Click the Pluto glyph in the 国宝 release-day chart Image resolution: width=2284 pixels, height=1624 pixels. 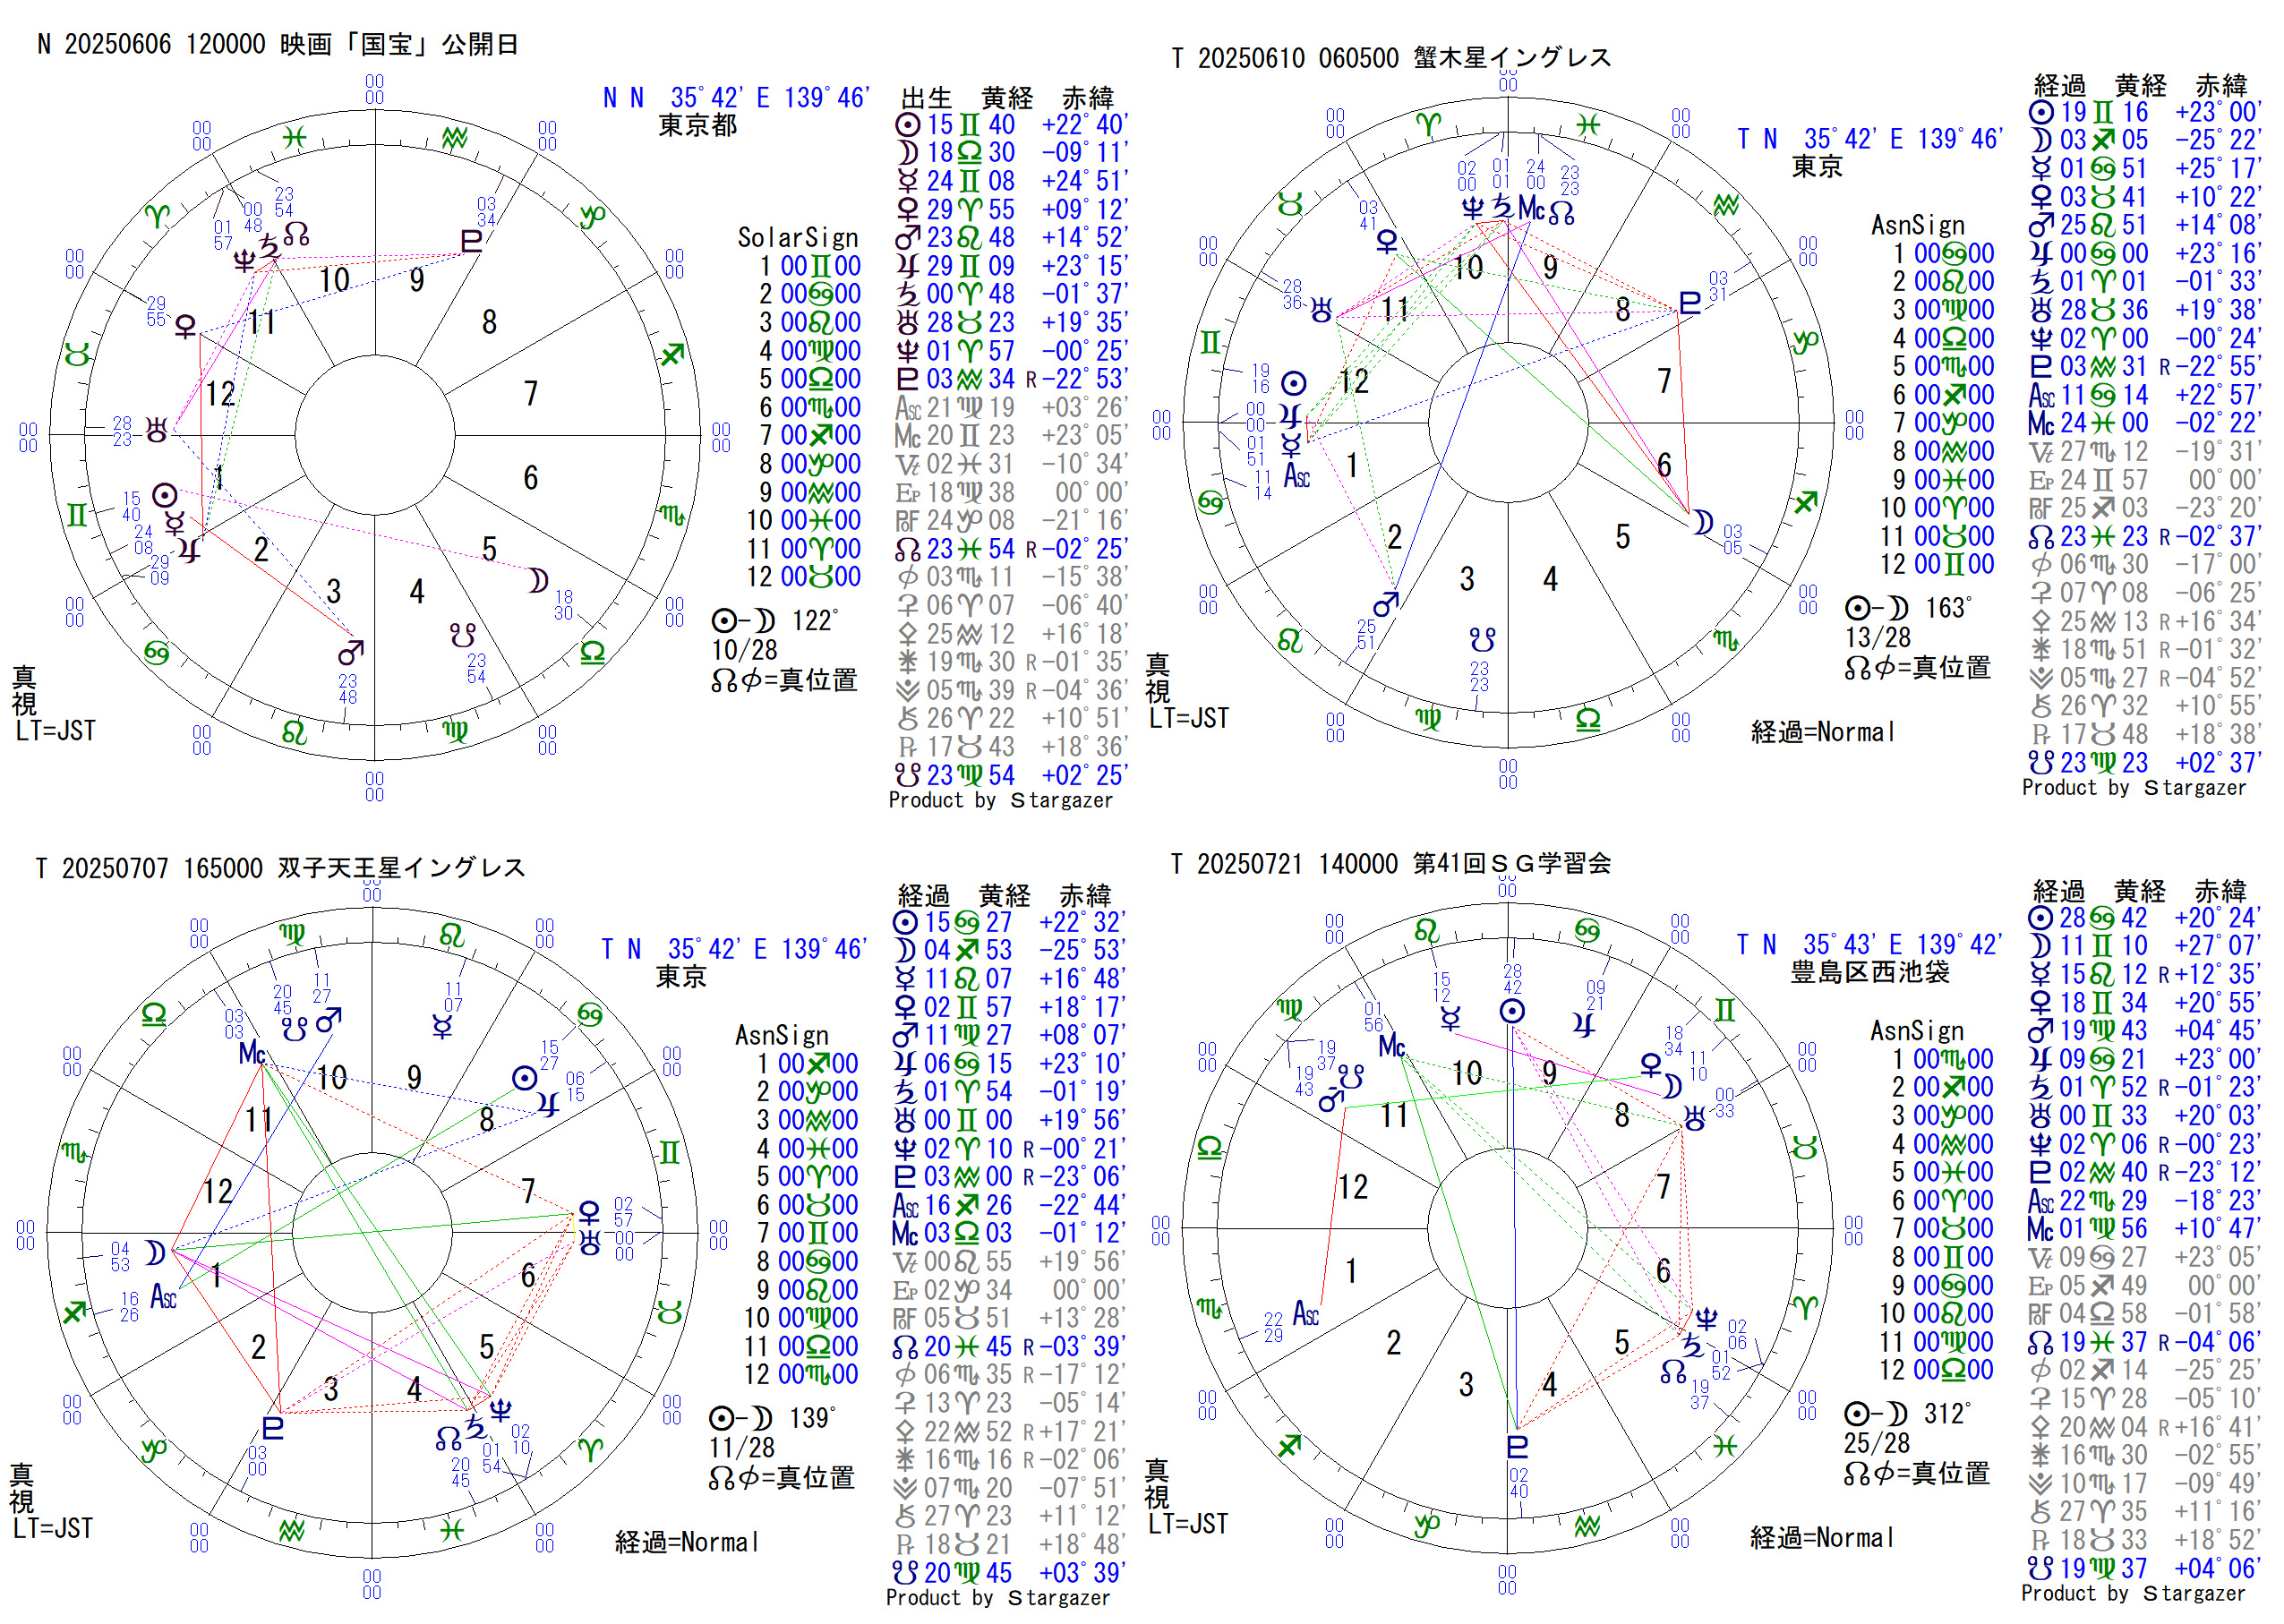[x=471, y=241]
